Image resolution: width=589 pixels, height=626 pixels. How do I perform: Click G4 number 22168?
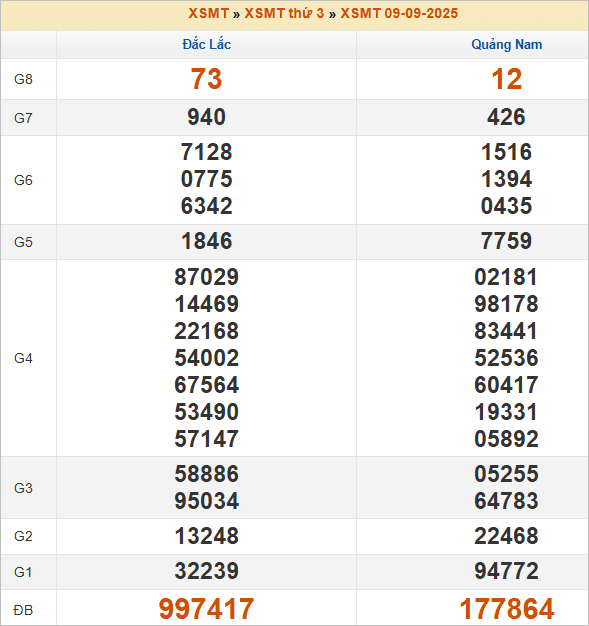tap(206, 331)
